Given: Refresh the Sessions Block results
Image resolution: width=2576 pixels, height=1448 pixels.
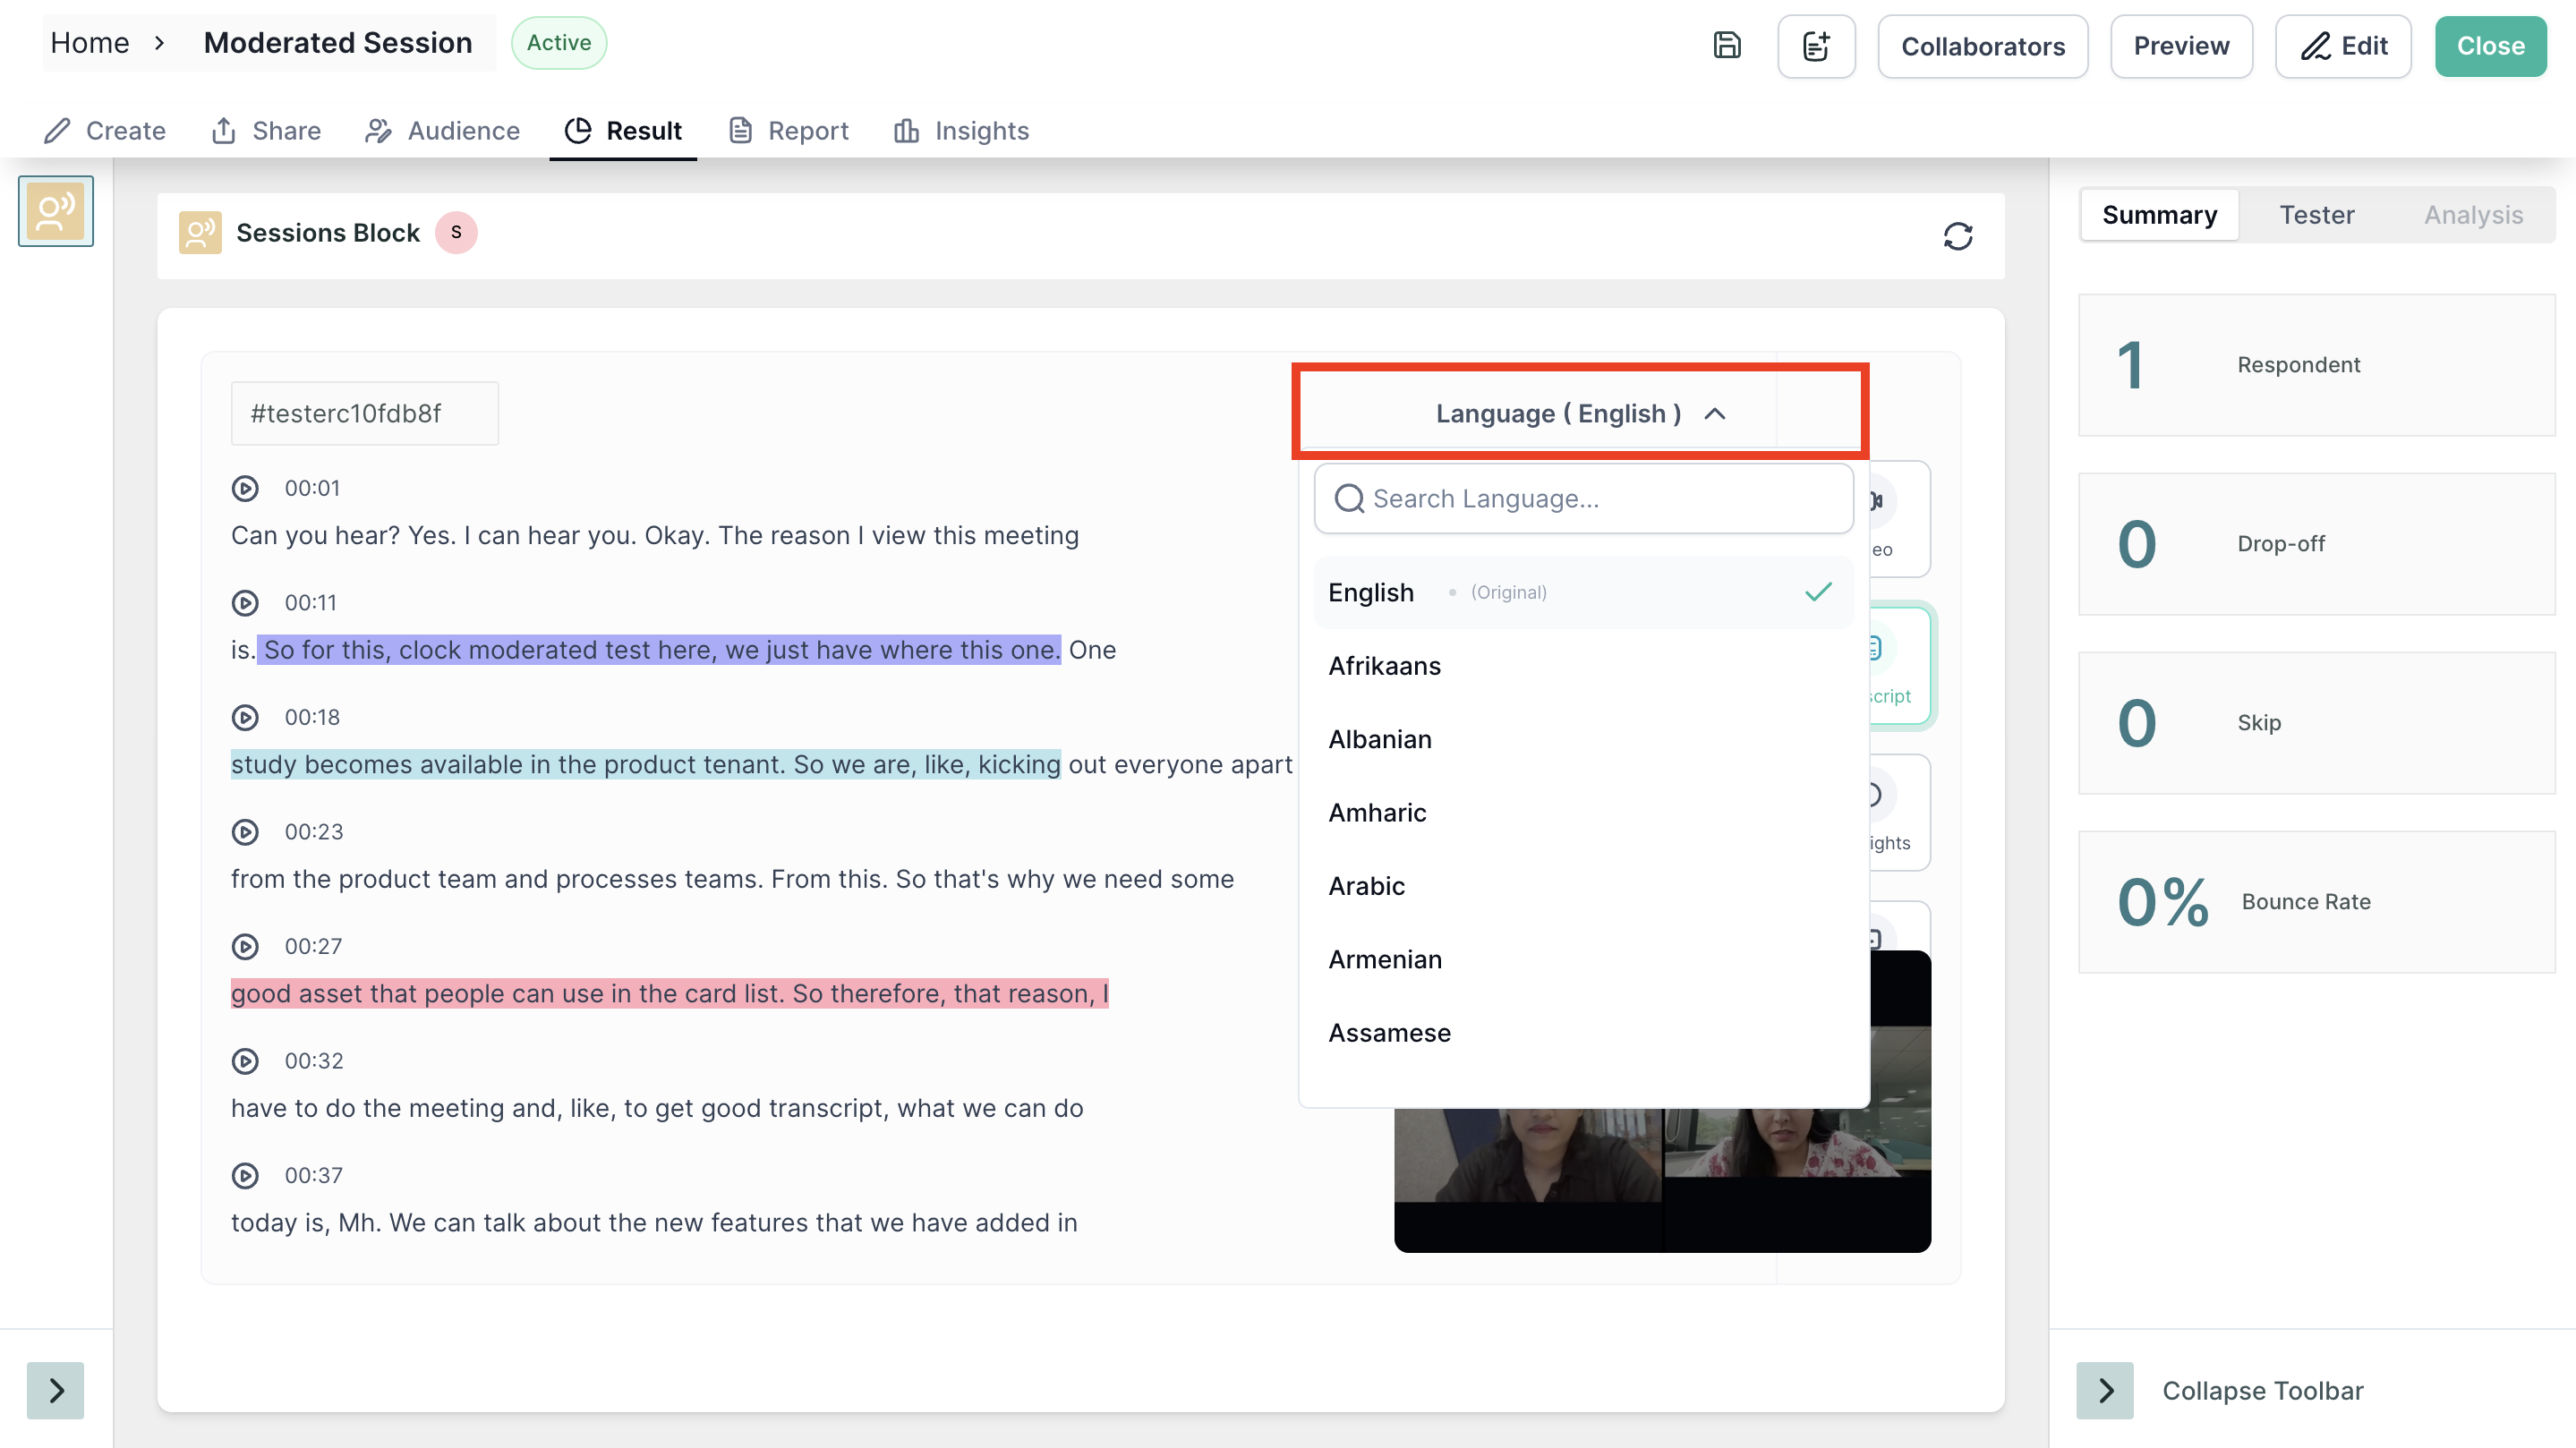Looking at the screenshot, I should 1957,236.
